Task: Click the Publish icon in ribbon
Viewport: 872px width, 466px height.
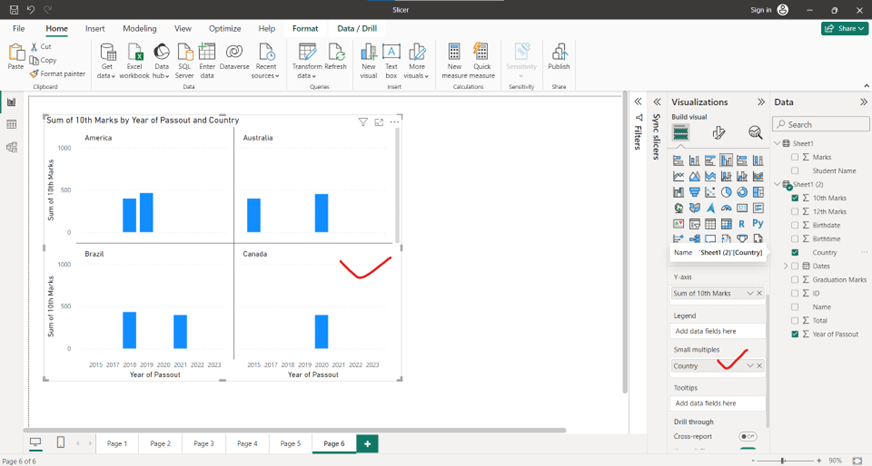Action: (558, 56)
